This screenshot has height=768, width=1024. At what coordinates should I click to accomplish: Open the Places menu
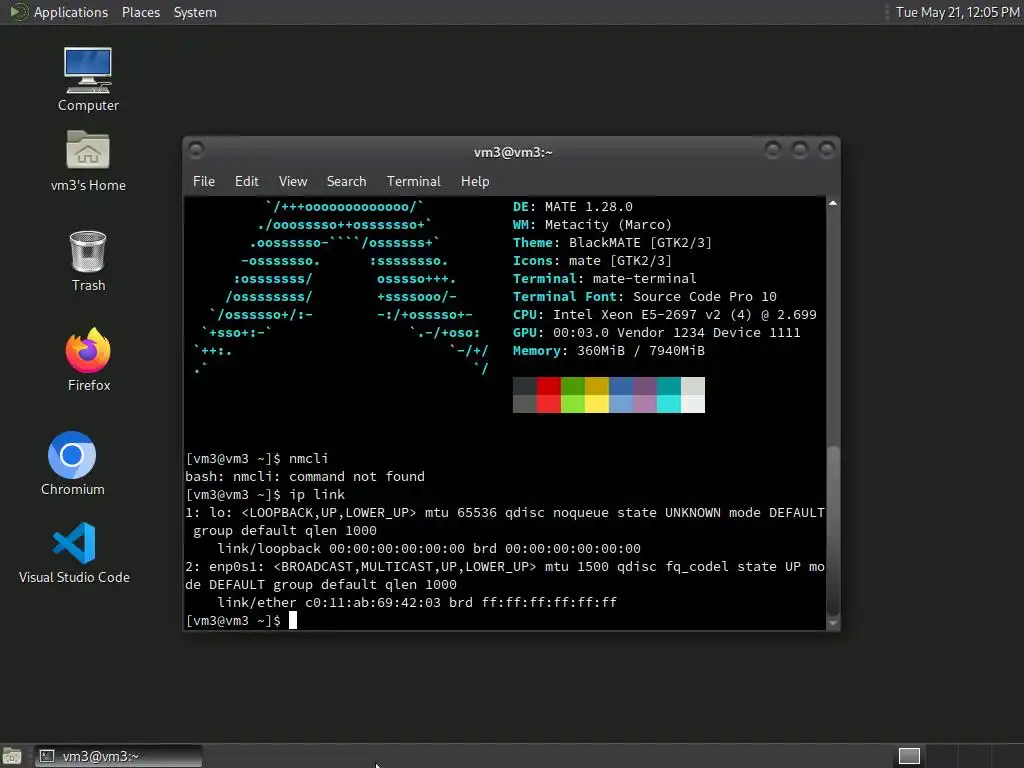(x=141, y=12)
